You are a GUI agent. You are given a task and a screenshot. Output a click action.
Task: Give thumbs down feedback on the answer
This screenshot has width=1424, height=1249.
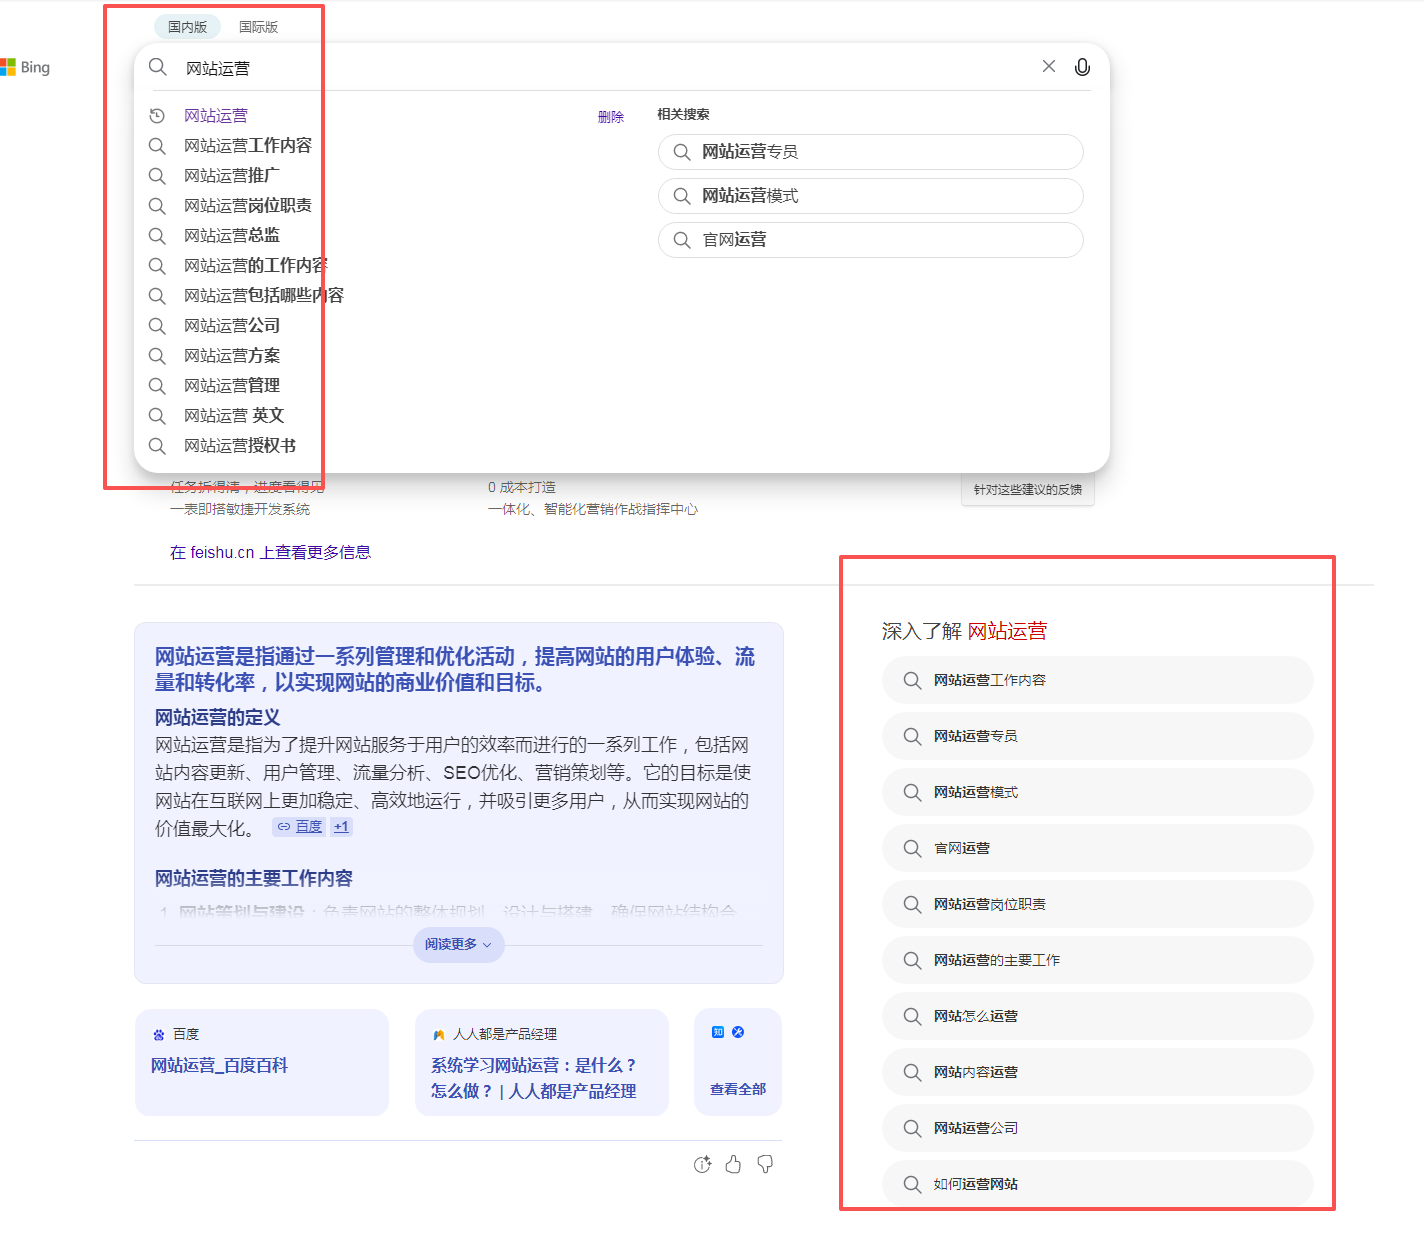765,1164
